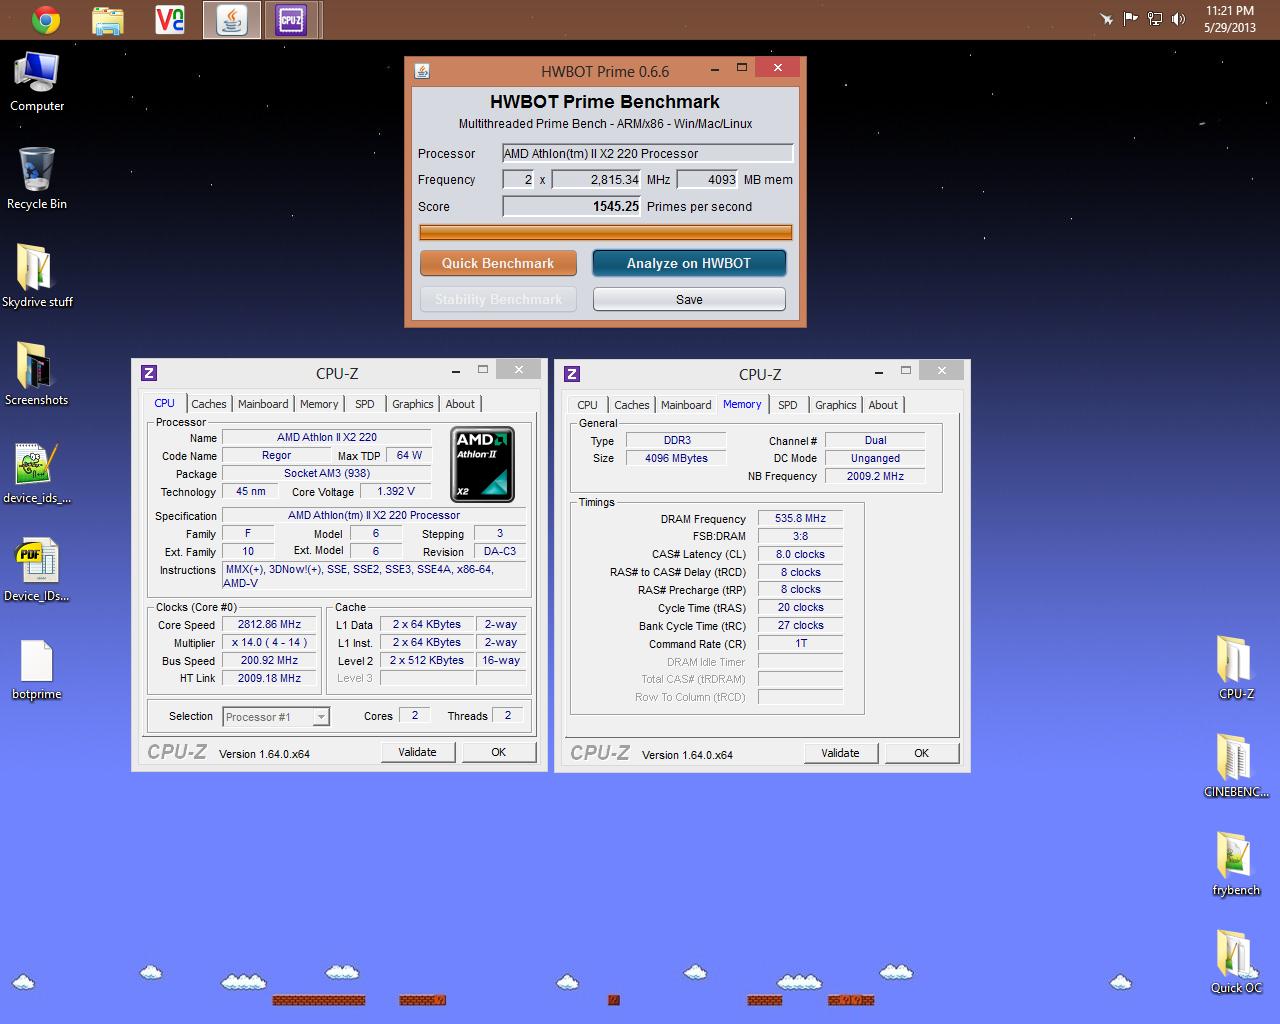Click the HWBOT Prime Java title icon

[422, 71]
